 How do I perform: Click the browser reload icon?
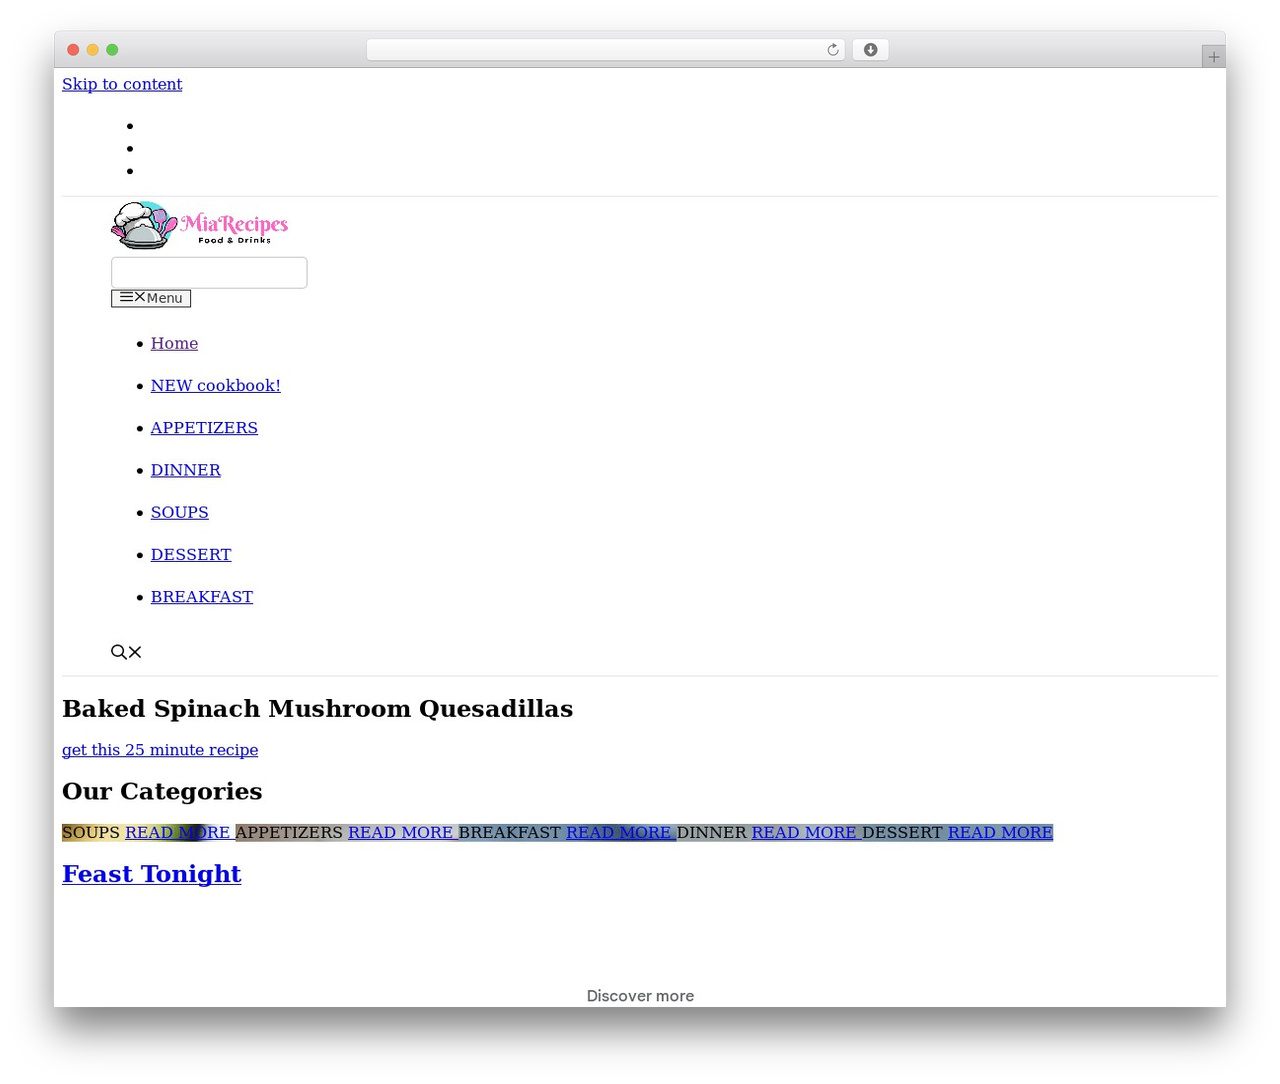coord(832,50)
